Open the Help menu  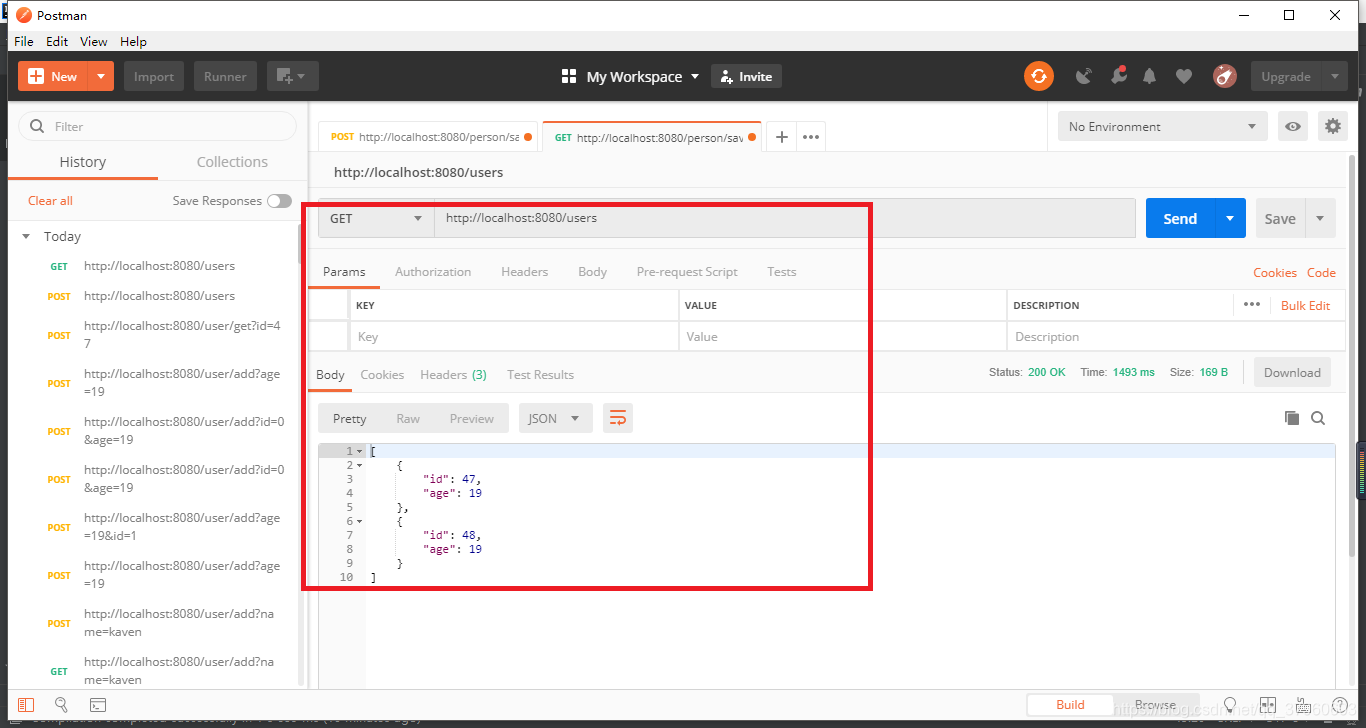pos(133,41)
